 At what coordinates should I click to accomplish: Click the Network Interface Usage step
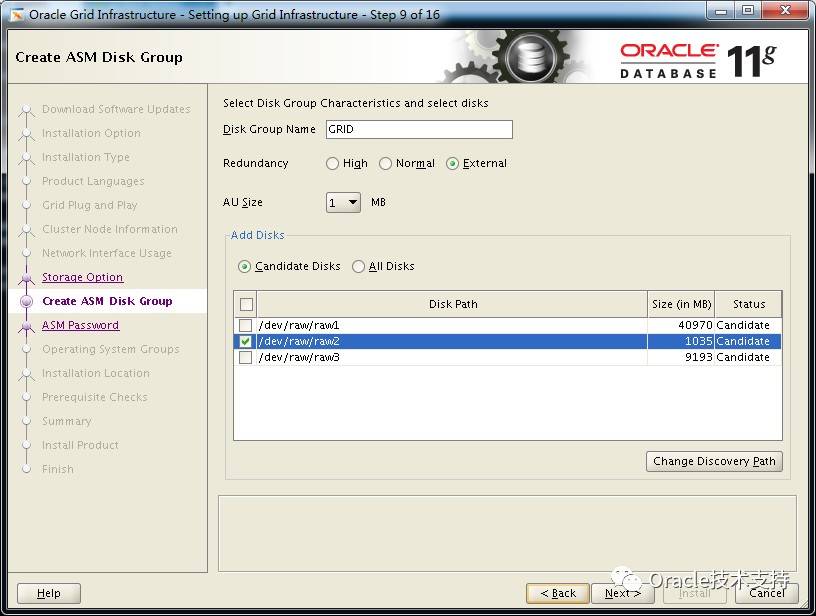click(107, 253)
